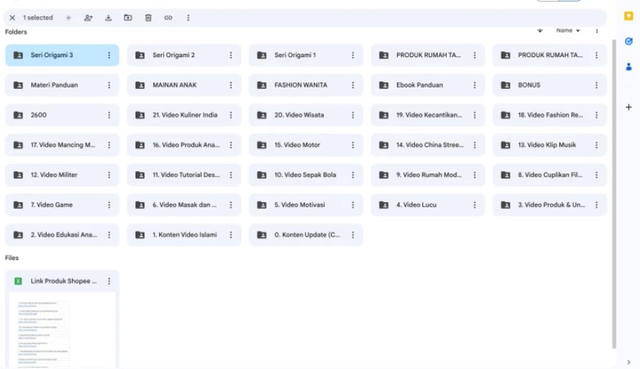Select 12. Video Militer folder

tap(62, 175)
